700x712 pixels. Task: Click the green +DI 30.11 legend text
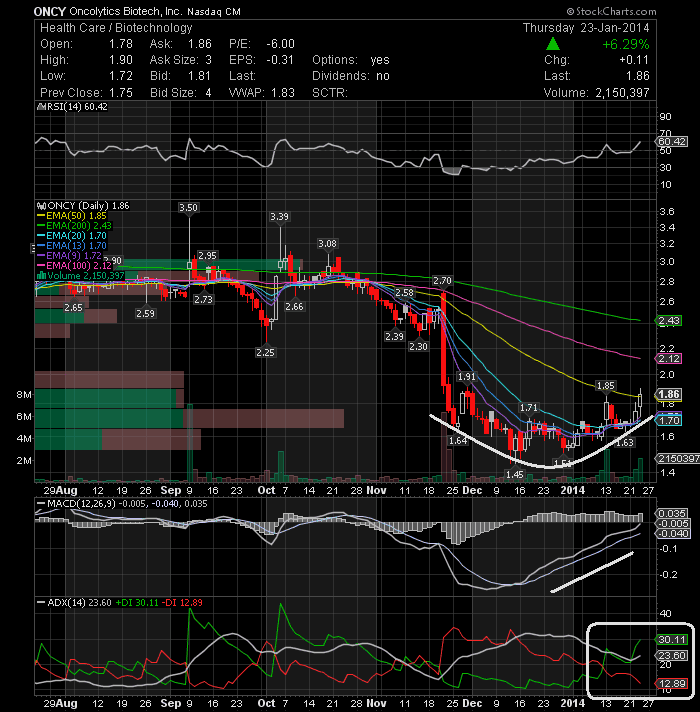tap(137, 603)
